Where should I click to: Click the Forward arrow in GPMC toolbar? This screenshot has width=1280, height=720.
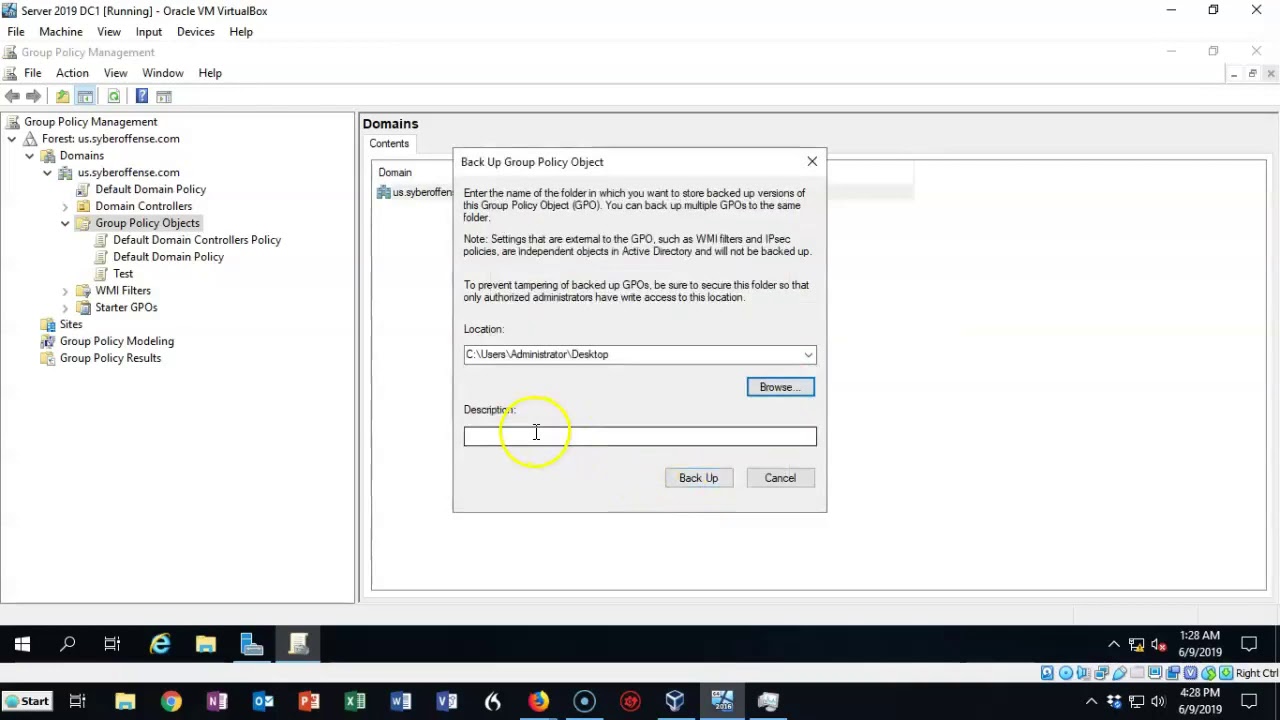[x=33, y=96]
